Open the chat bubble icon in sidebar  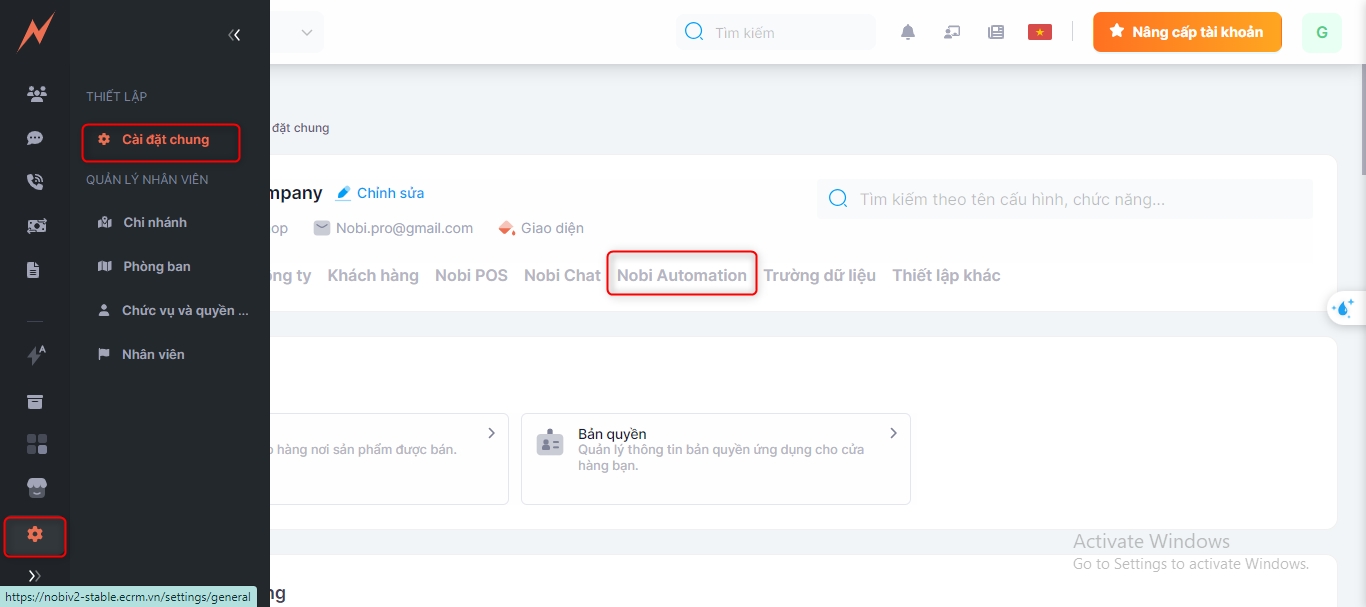36,138
